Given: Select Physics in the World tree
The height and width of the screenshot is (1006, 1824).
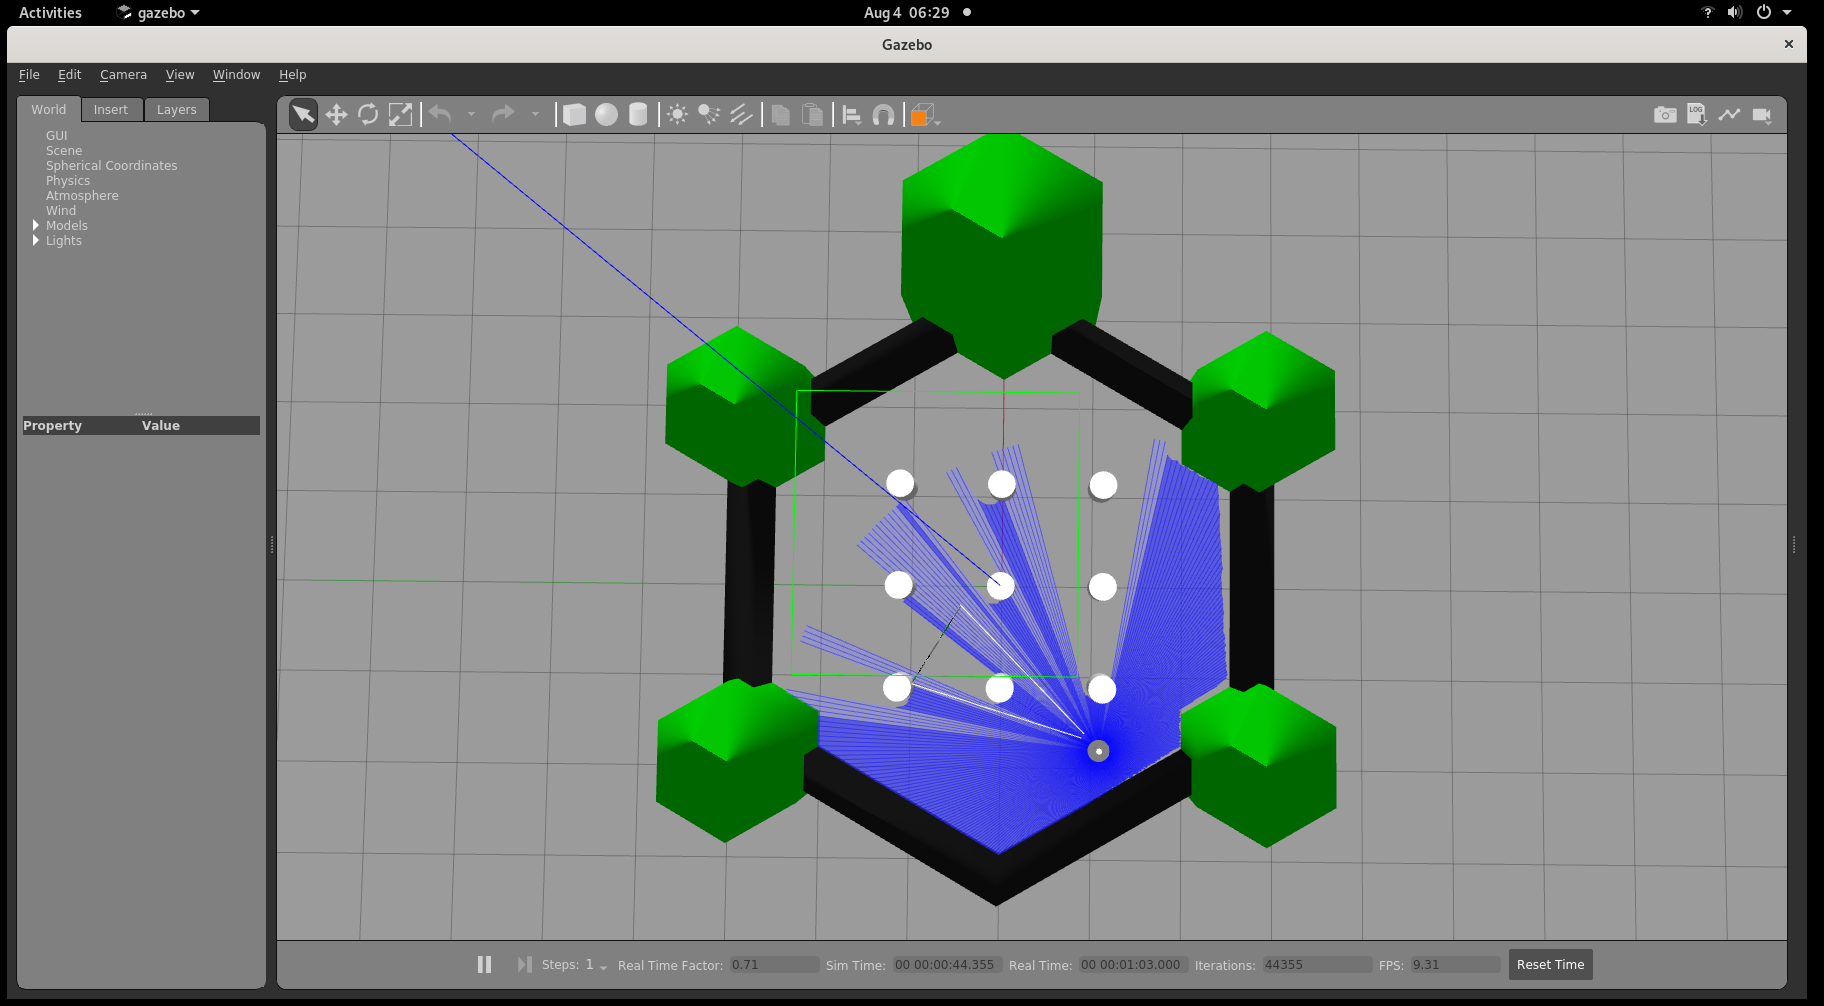Looking at the screenshot, I should pyautogui.click(x=68, y=181).
